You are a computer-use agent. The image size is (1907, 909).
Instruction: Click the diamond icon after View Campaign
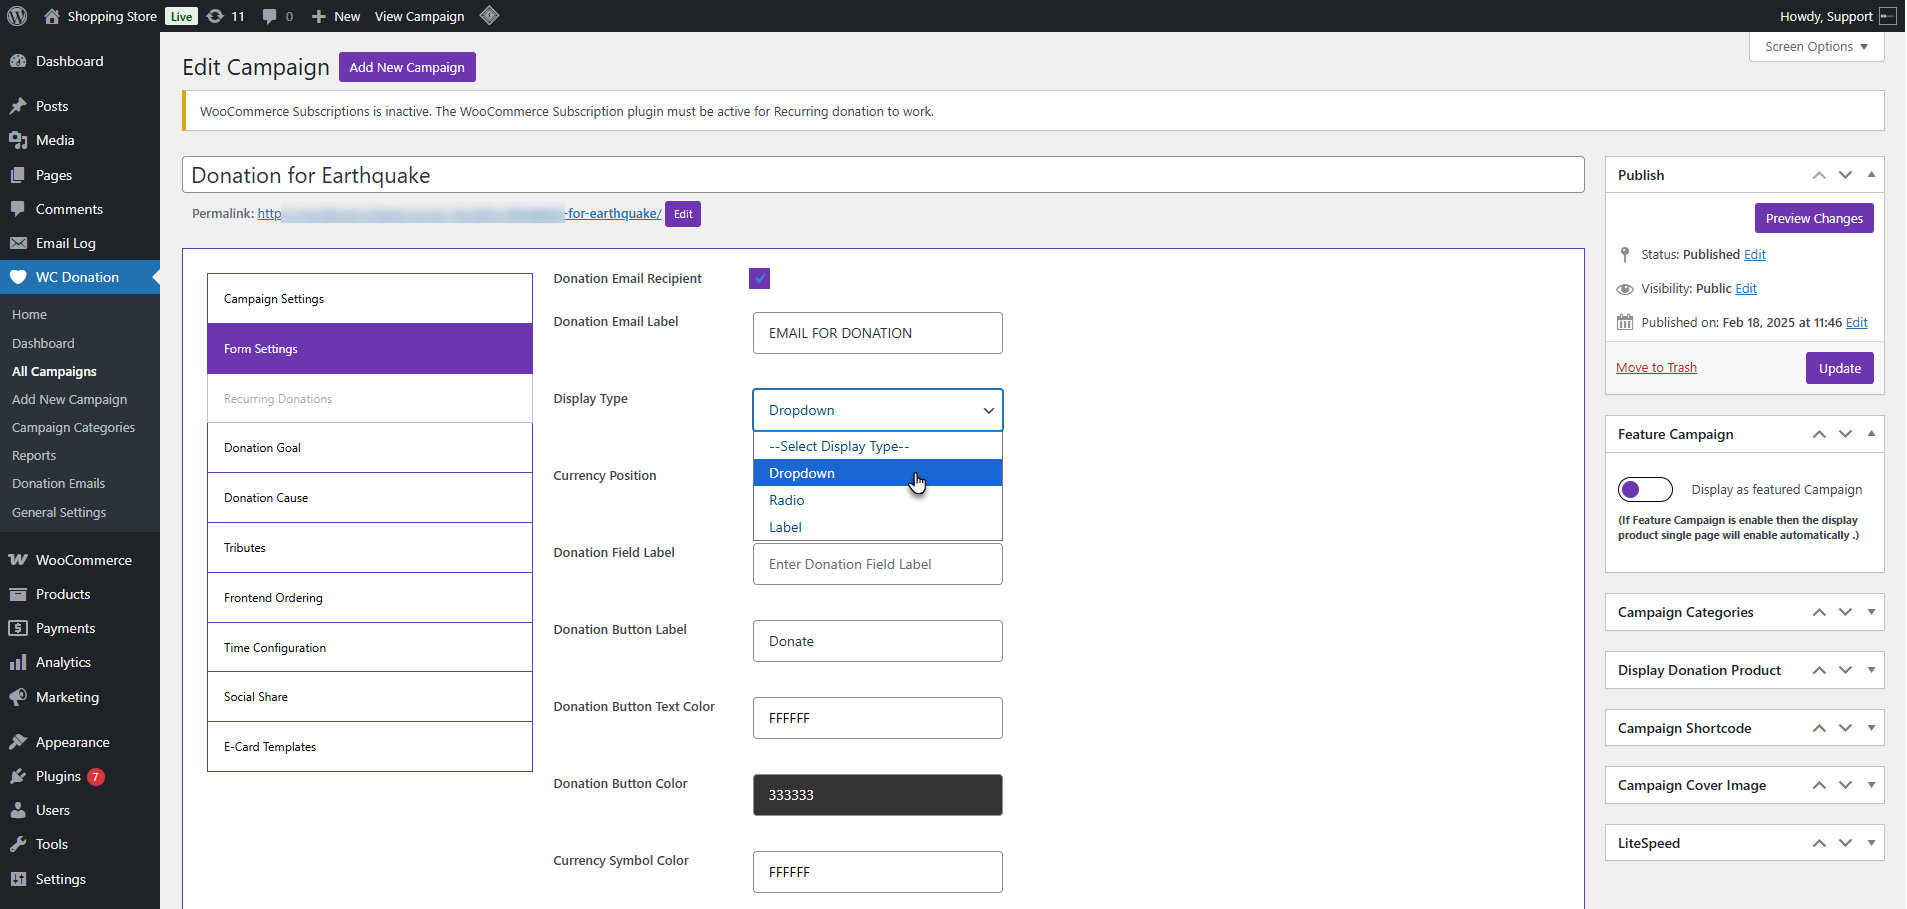pos(489,16)
